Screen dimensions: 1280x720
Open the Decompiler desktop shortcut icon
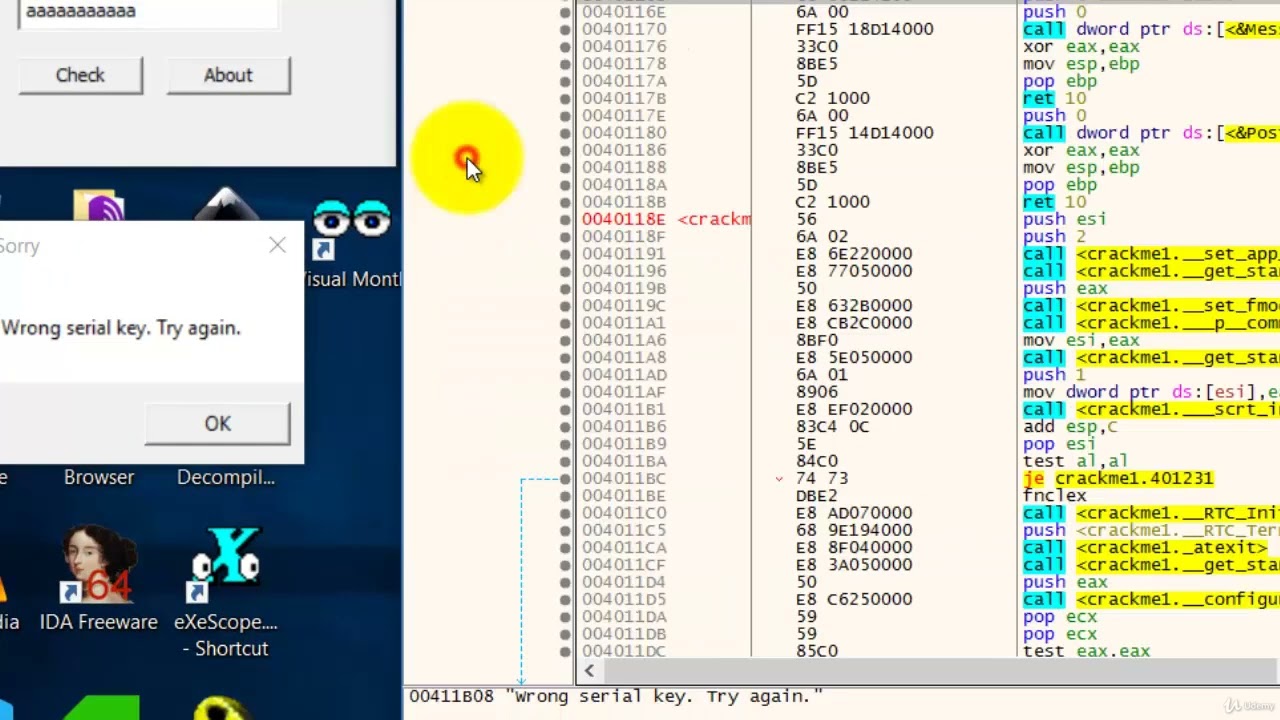[225, 477]
